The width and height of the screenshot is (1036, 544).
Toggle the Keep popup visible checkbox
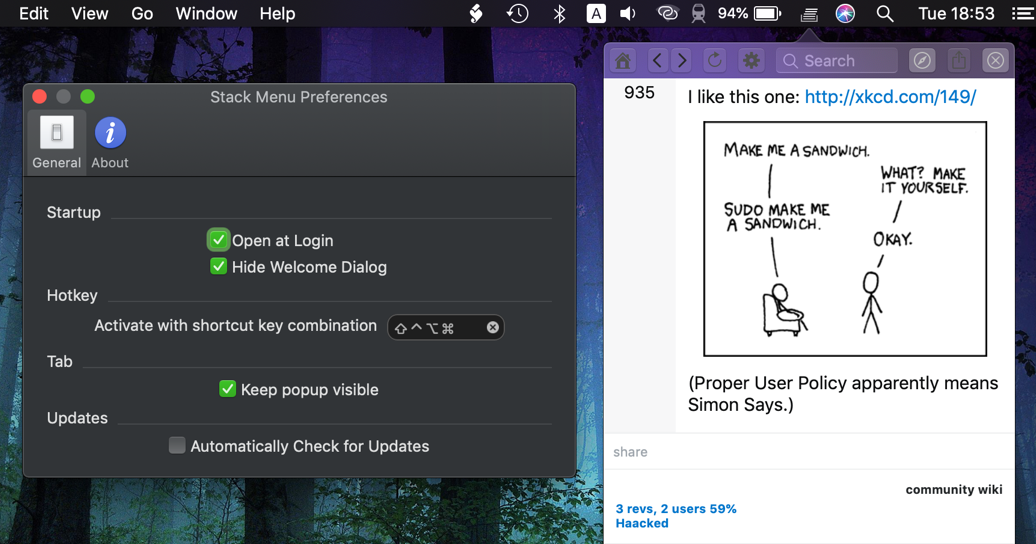227,389
